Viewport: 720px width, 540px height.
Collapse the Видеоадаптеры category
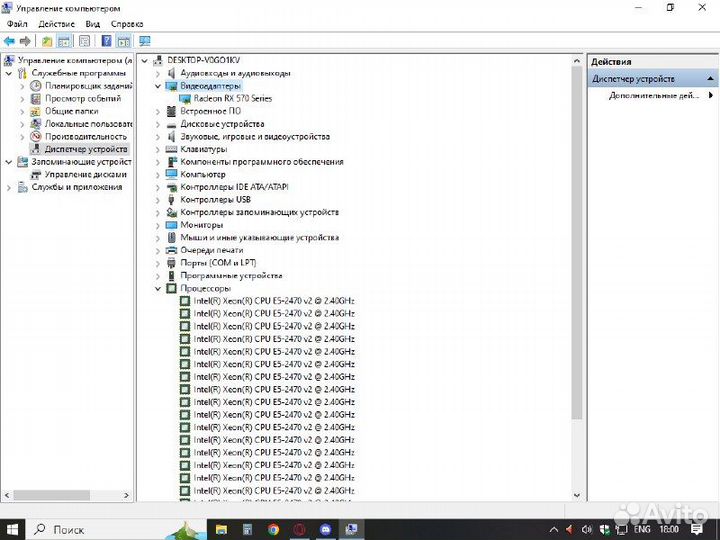pos(158,86)
